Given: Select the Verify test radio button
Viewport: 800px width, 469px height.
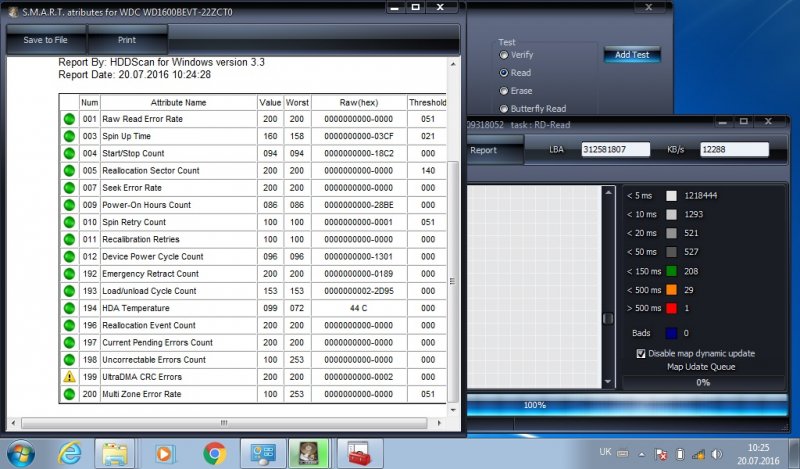Looking at the screenshot, I should pos(504,55).
